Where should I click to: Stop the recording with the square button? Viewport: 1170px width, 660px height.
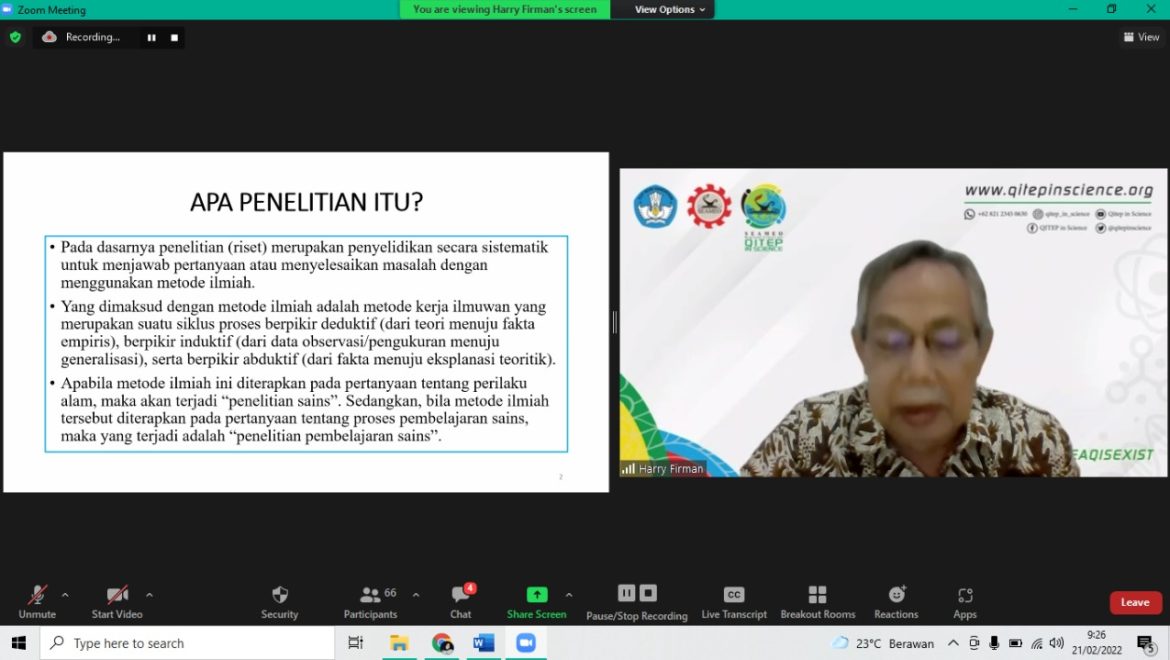coord(172,37)
